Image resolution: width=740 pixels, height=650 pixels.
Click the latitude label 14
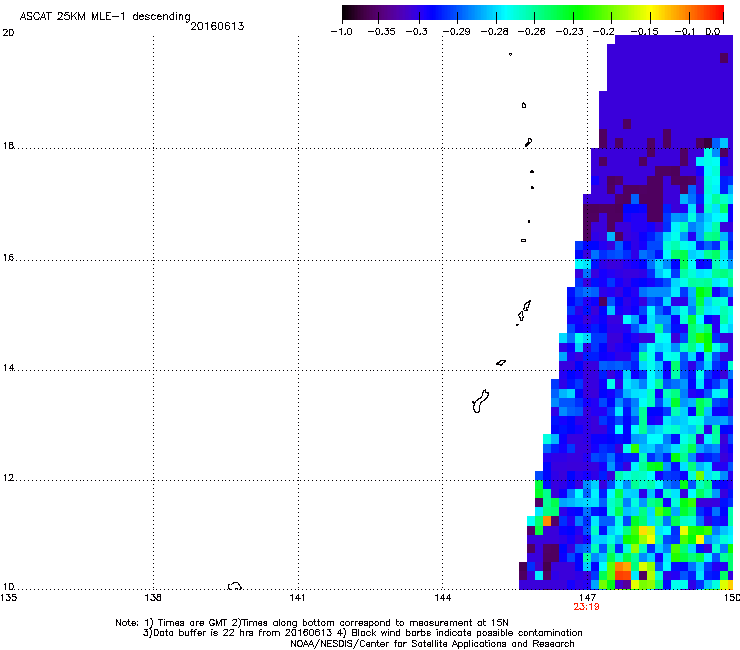point(8,368)
